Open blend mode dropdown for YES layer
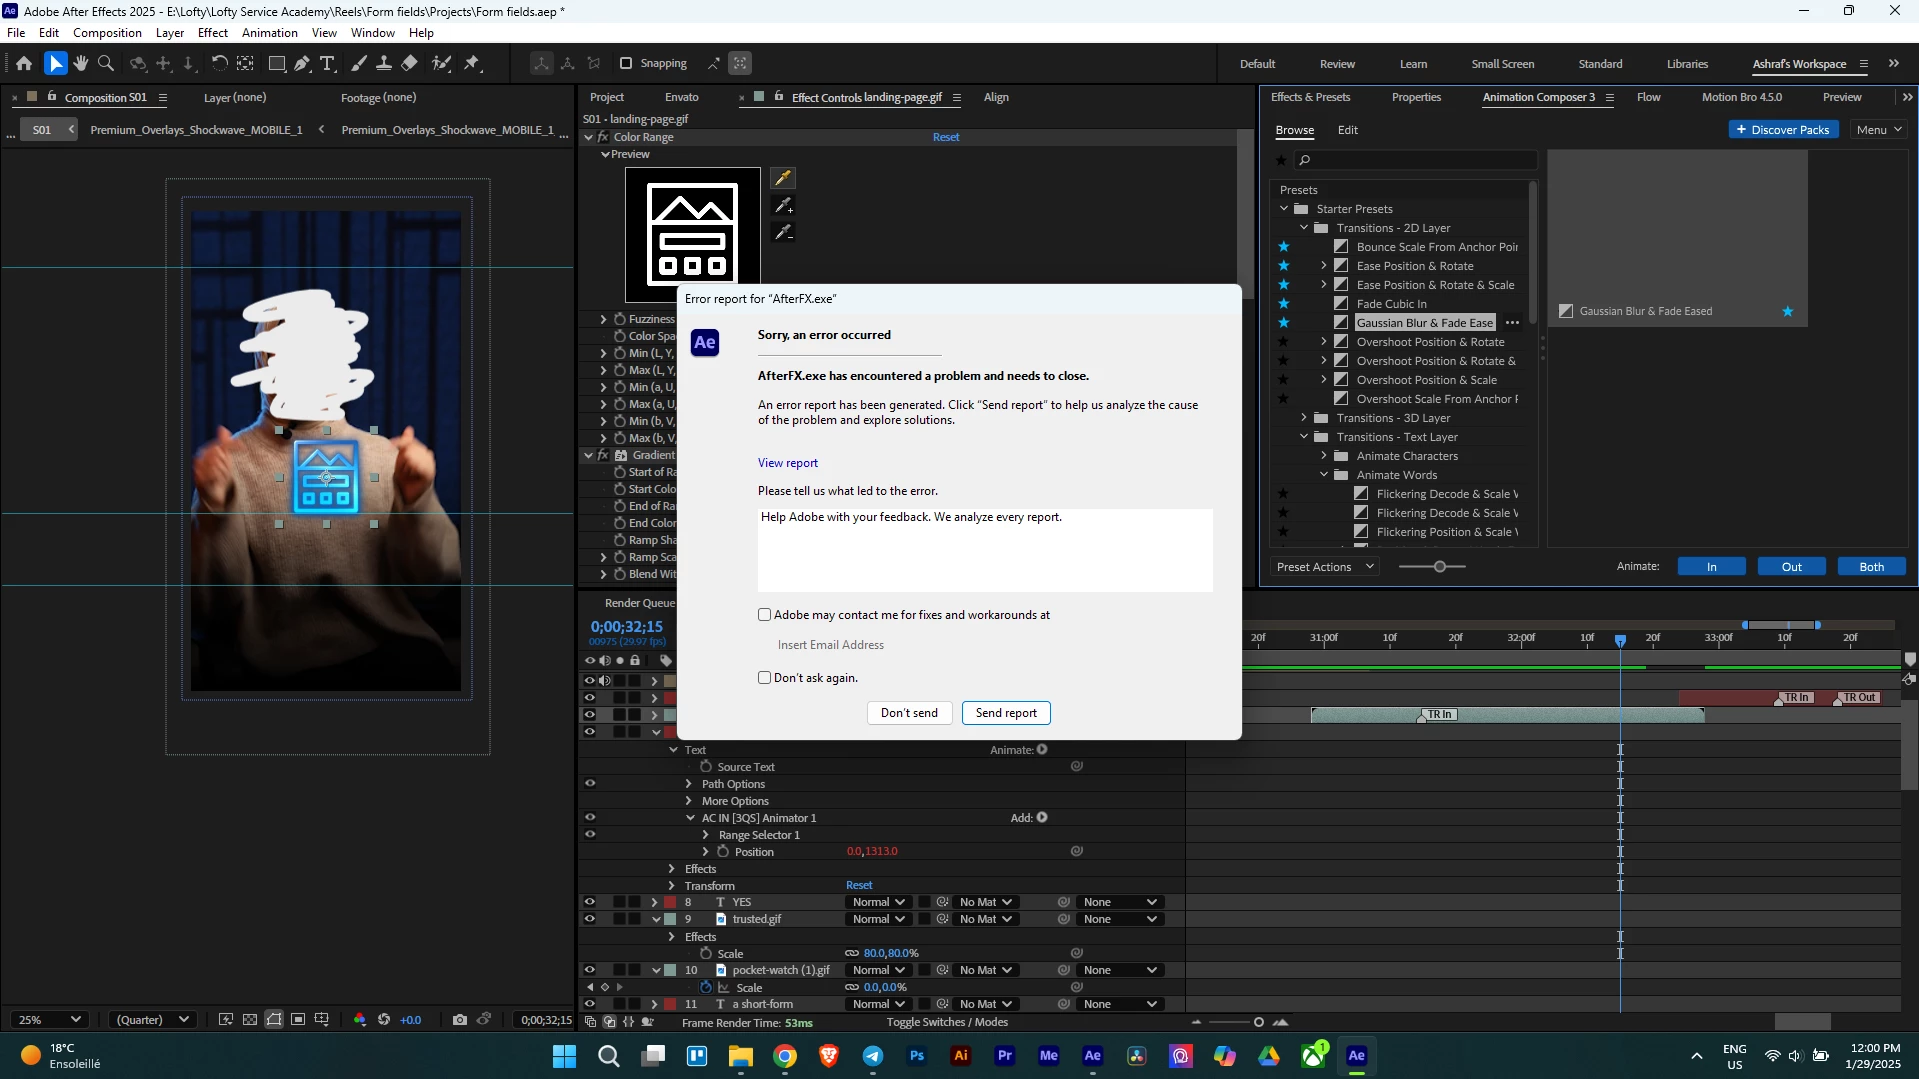 point(878,902)
